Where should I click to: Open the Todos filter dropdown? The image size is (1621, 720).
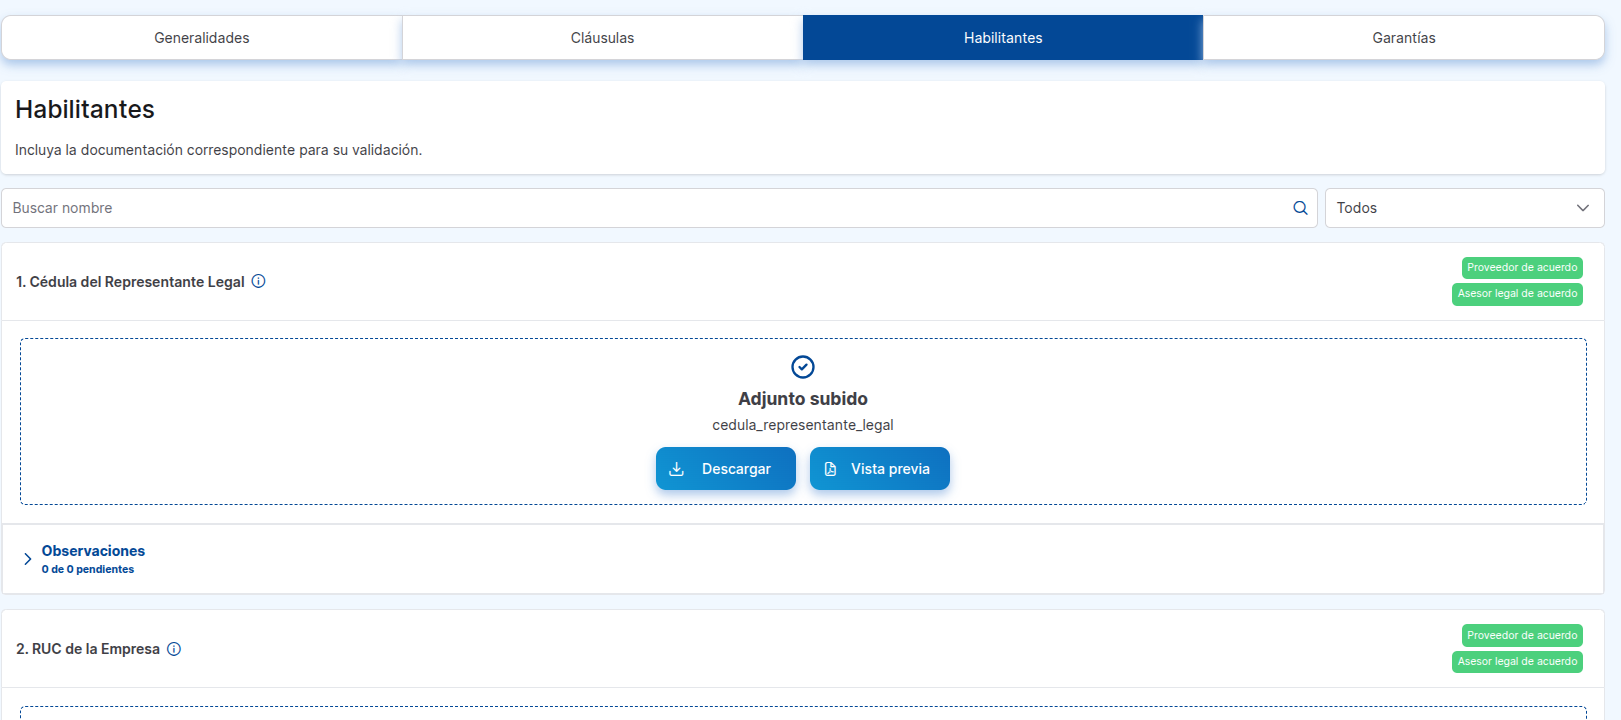1464,208
